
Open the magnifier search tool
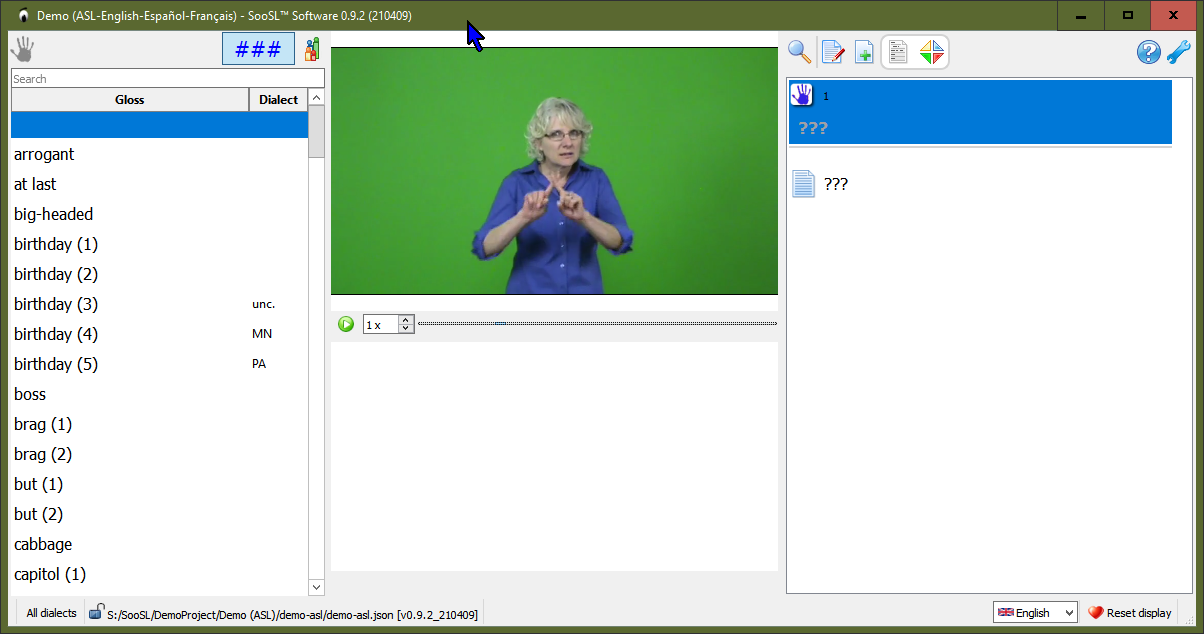(799, 52)
